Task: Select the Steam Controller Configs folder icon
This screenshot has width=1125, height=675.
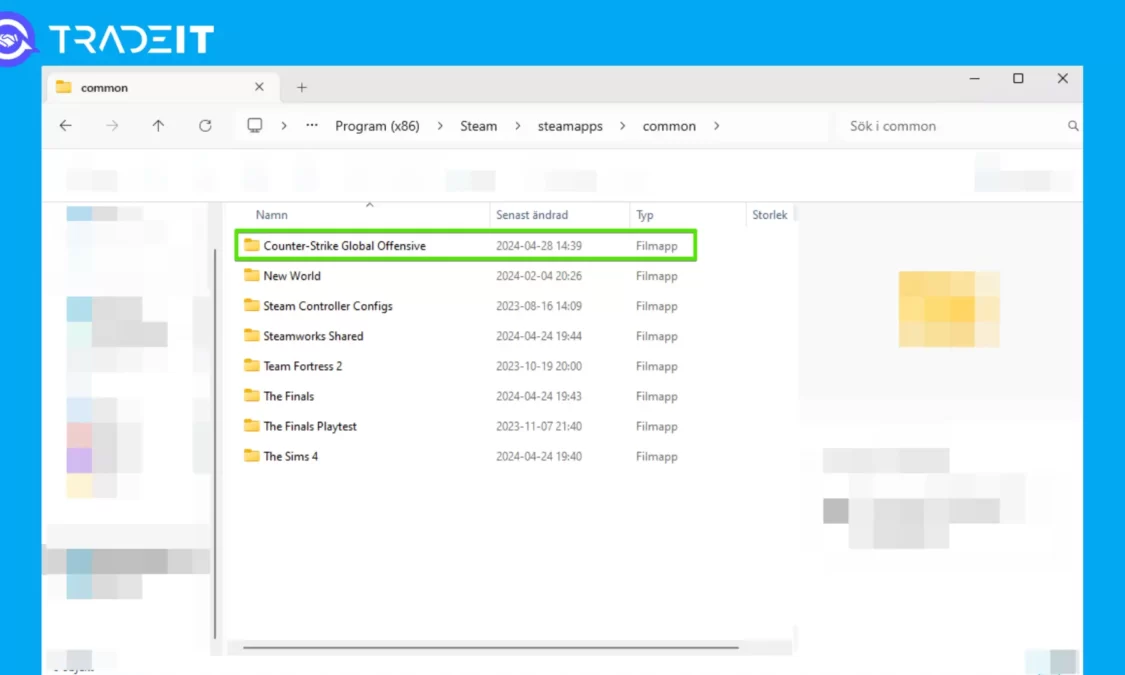Action: pyautogui.click(x=251, y=306)
